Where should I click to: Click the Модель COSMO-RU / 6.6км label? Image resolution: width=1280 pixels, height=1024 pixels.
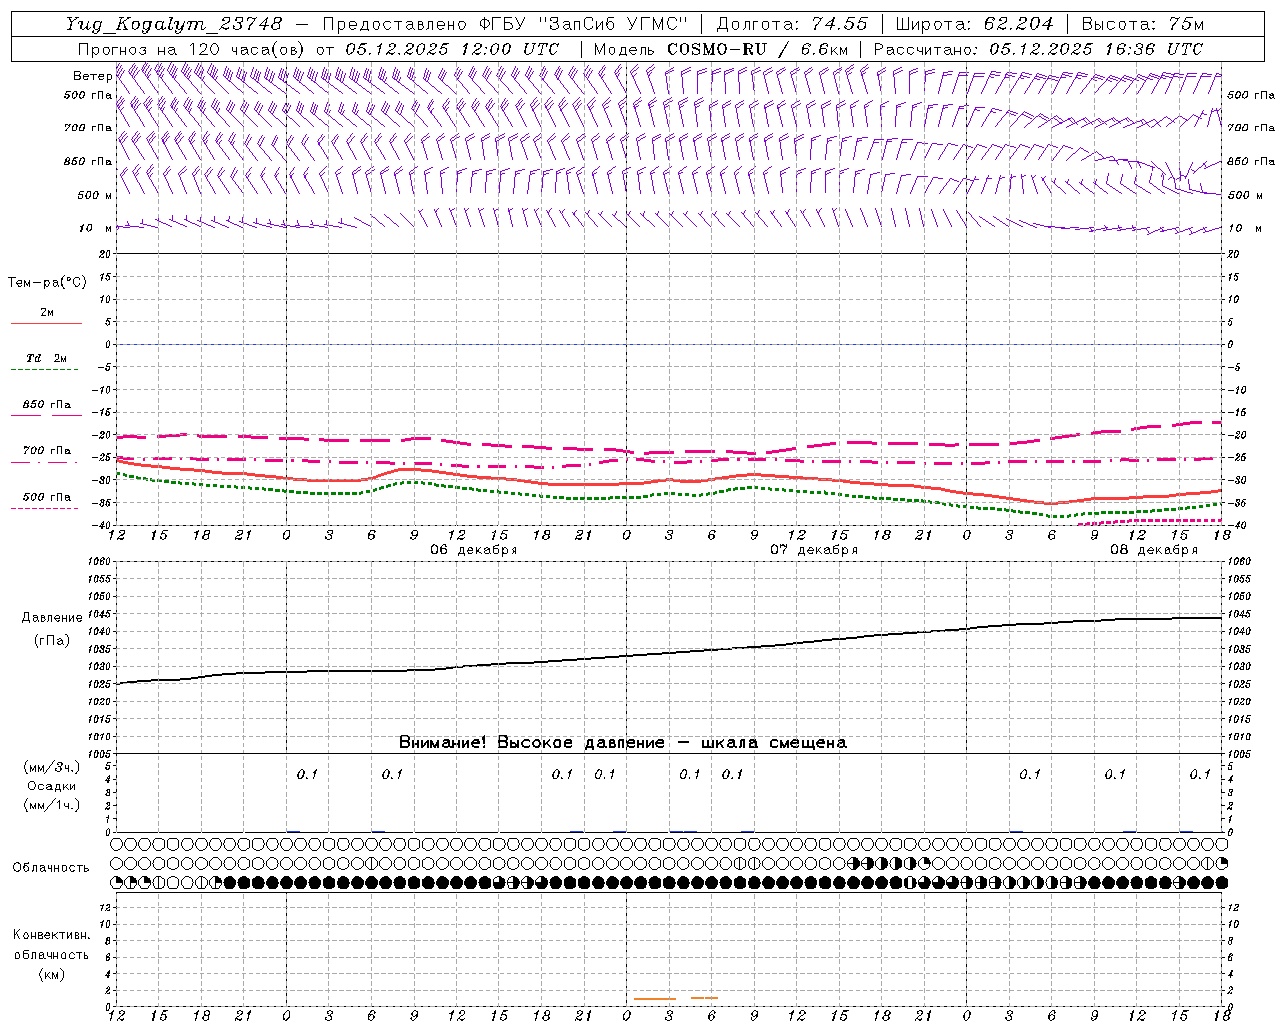pos(720,49)
